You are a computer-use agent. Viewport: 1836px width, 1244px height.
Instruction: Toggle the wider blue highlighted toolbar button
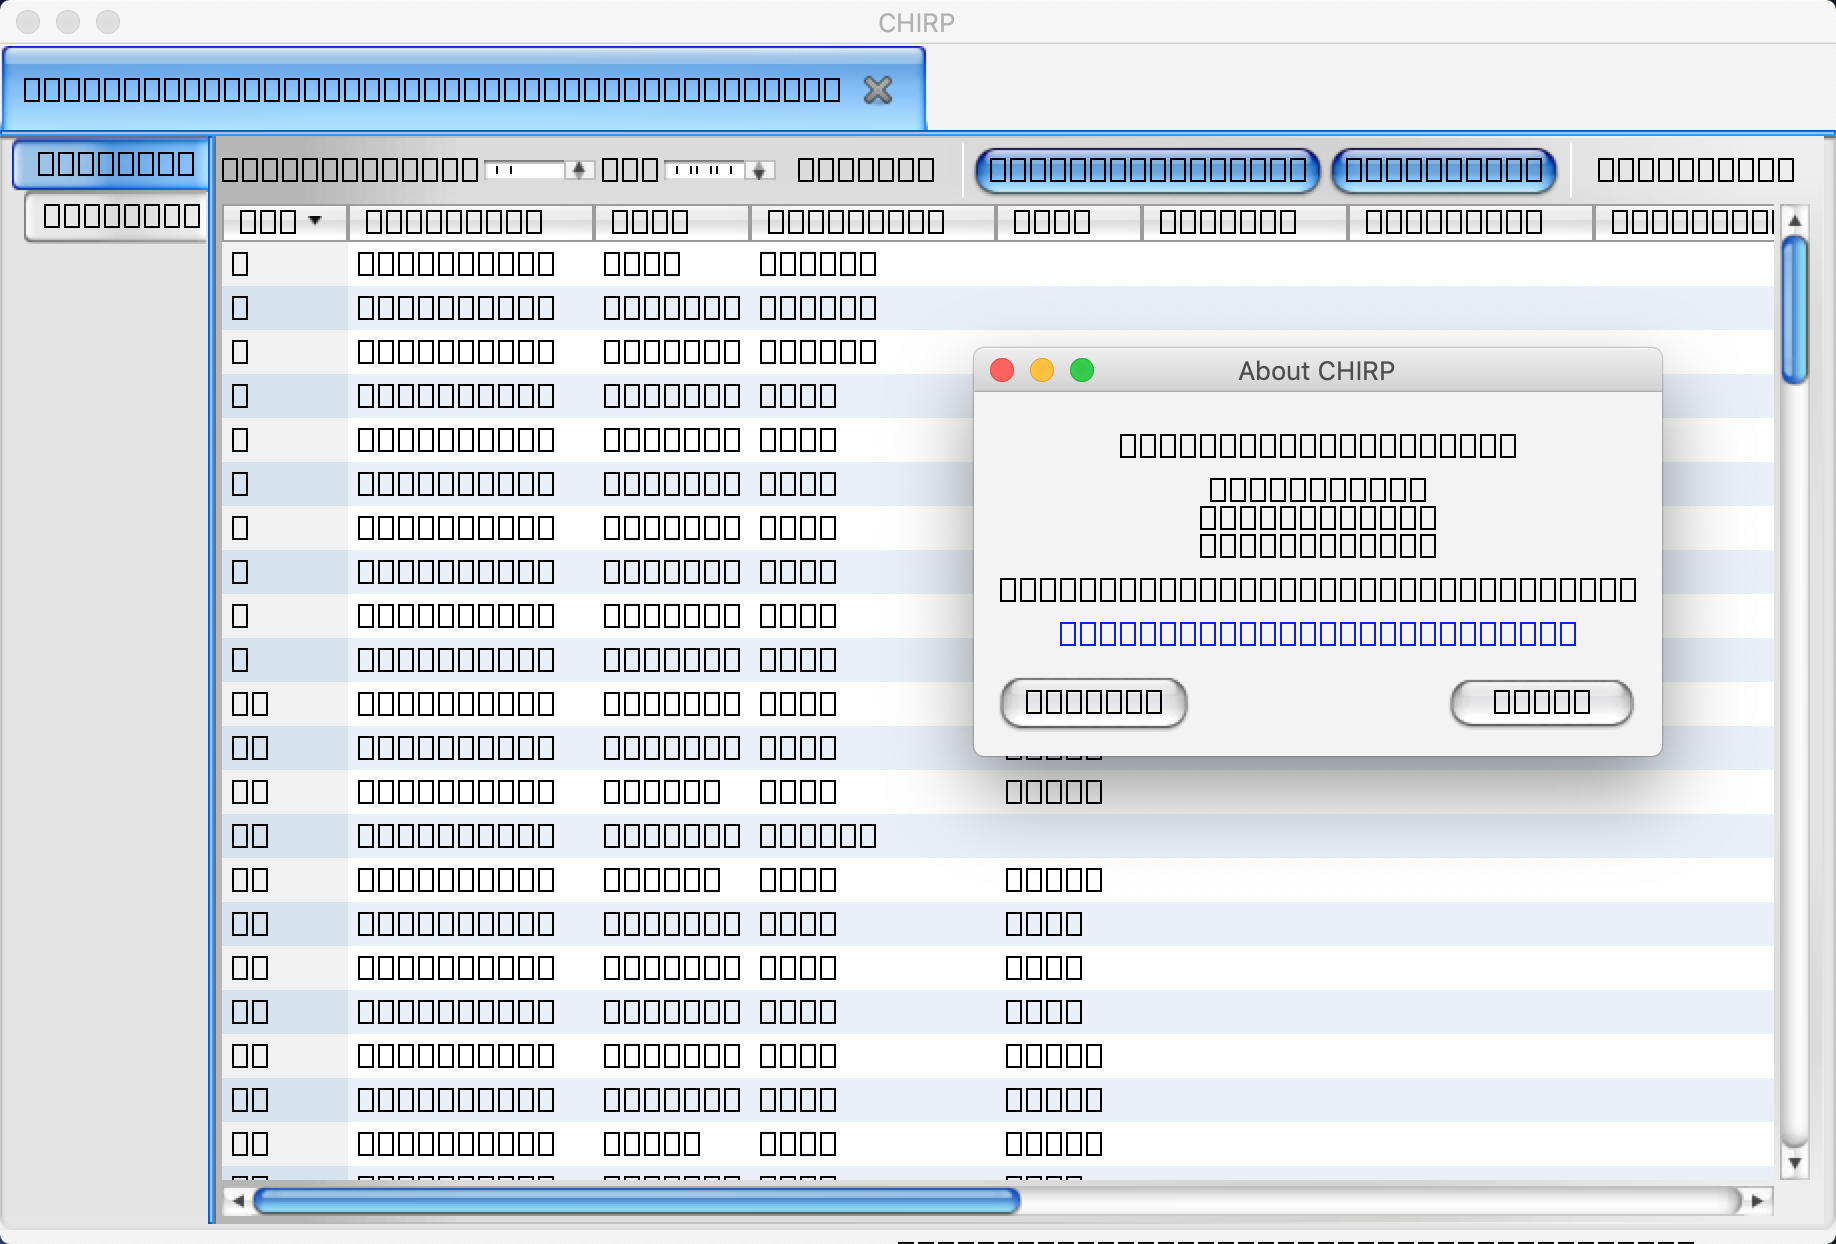pos(1148,170)
